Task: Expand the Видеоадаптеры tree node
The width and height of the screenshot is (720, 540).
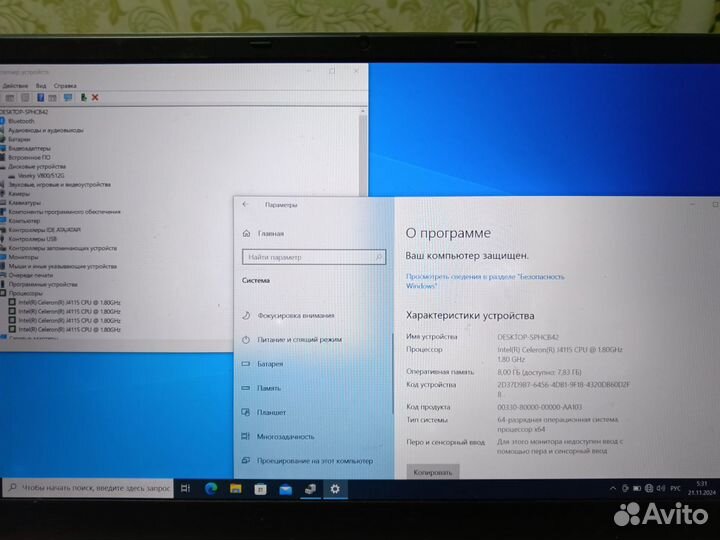Action: pyautogui.click(x=3, y=148)
